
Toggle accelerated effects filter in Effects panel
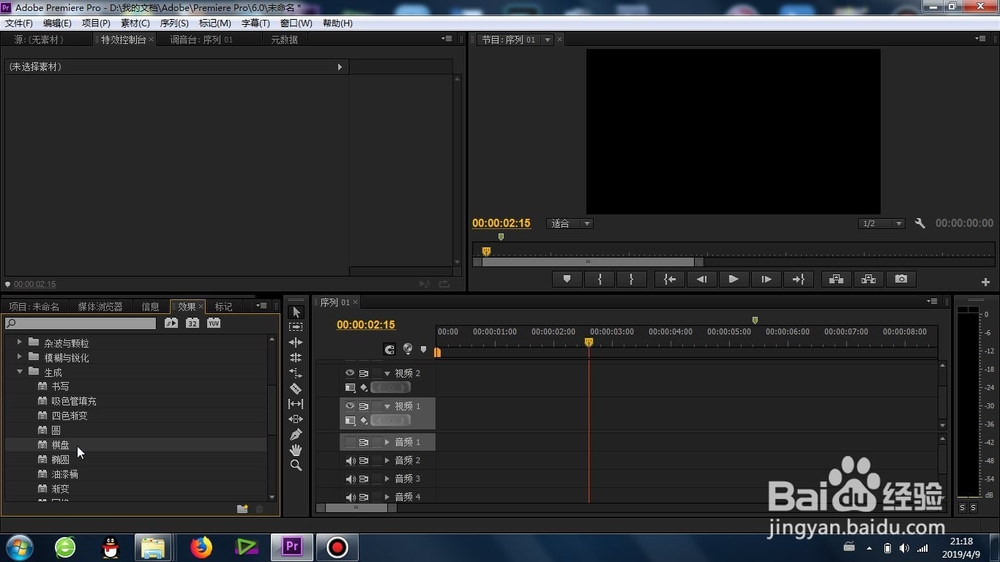click(x=171, y=323)
